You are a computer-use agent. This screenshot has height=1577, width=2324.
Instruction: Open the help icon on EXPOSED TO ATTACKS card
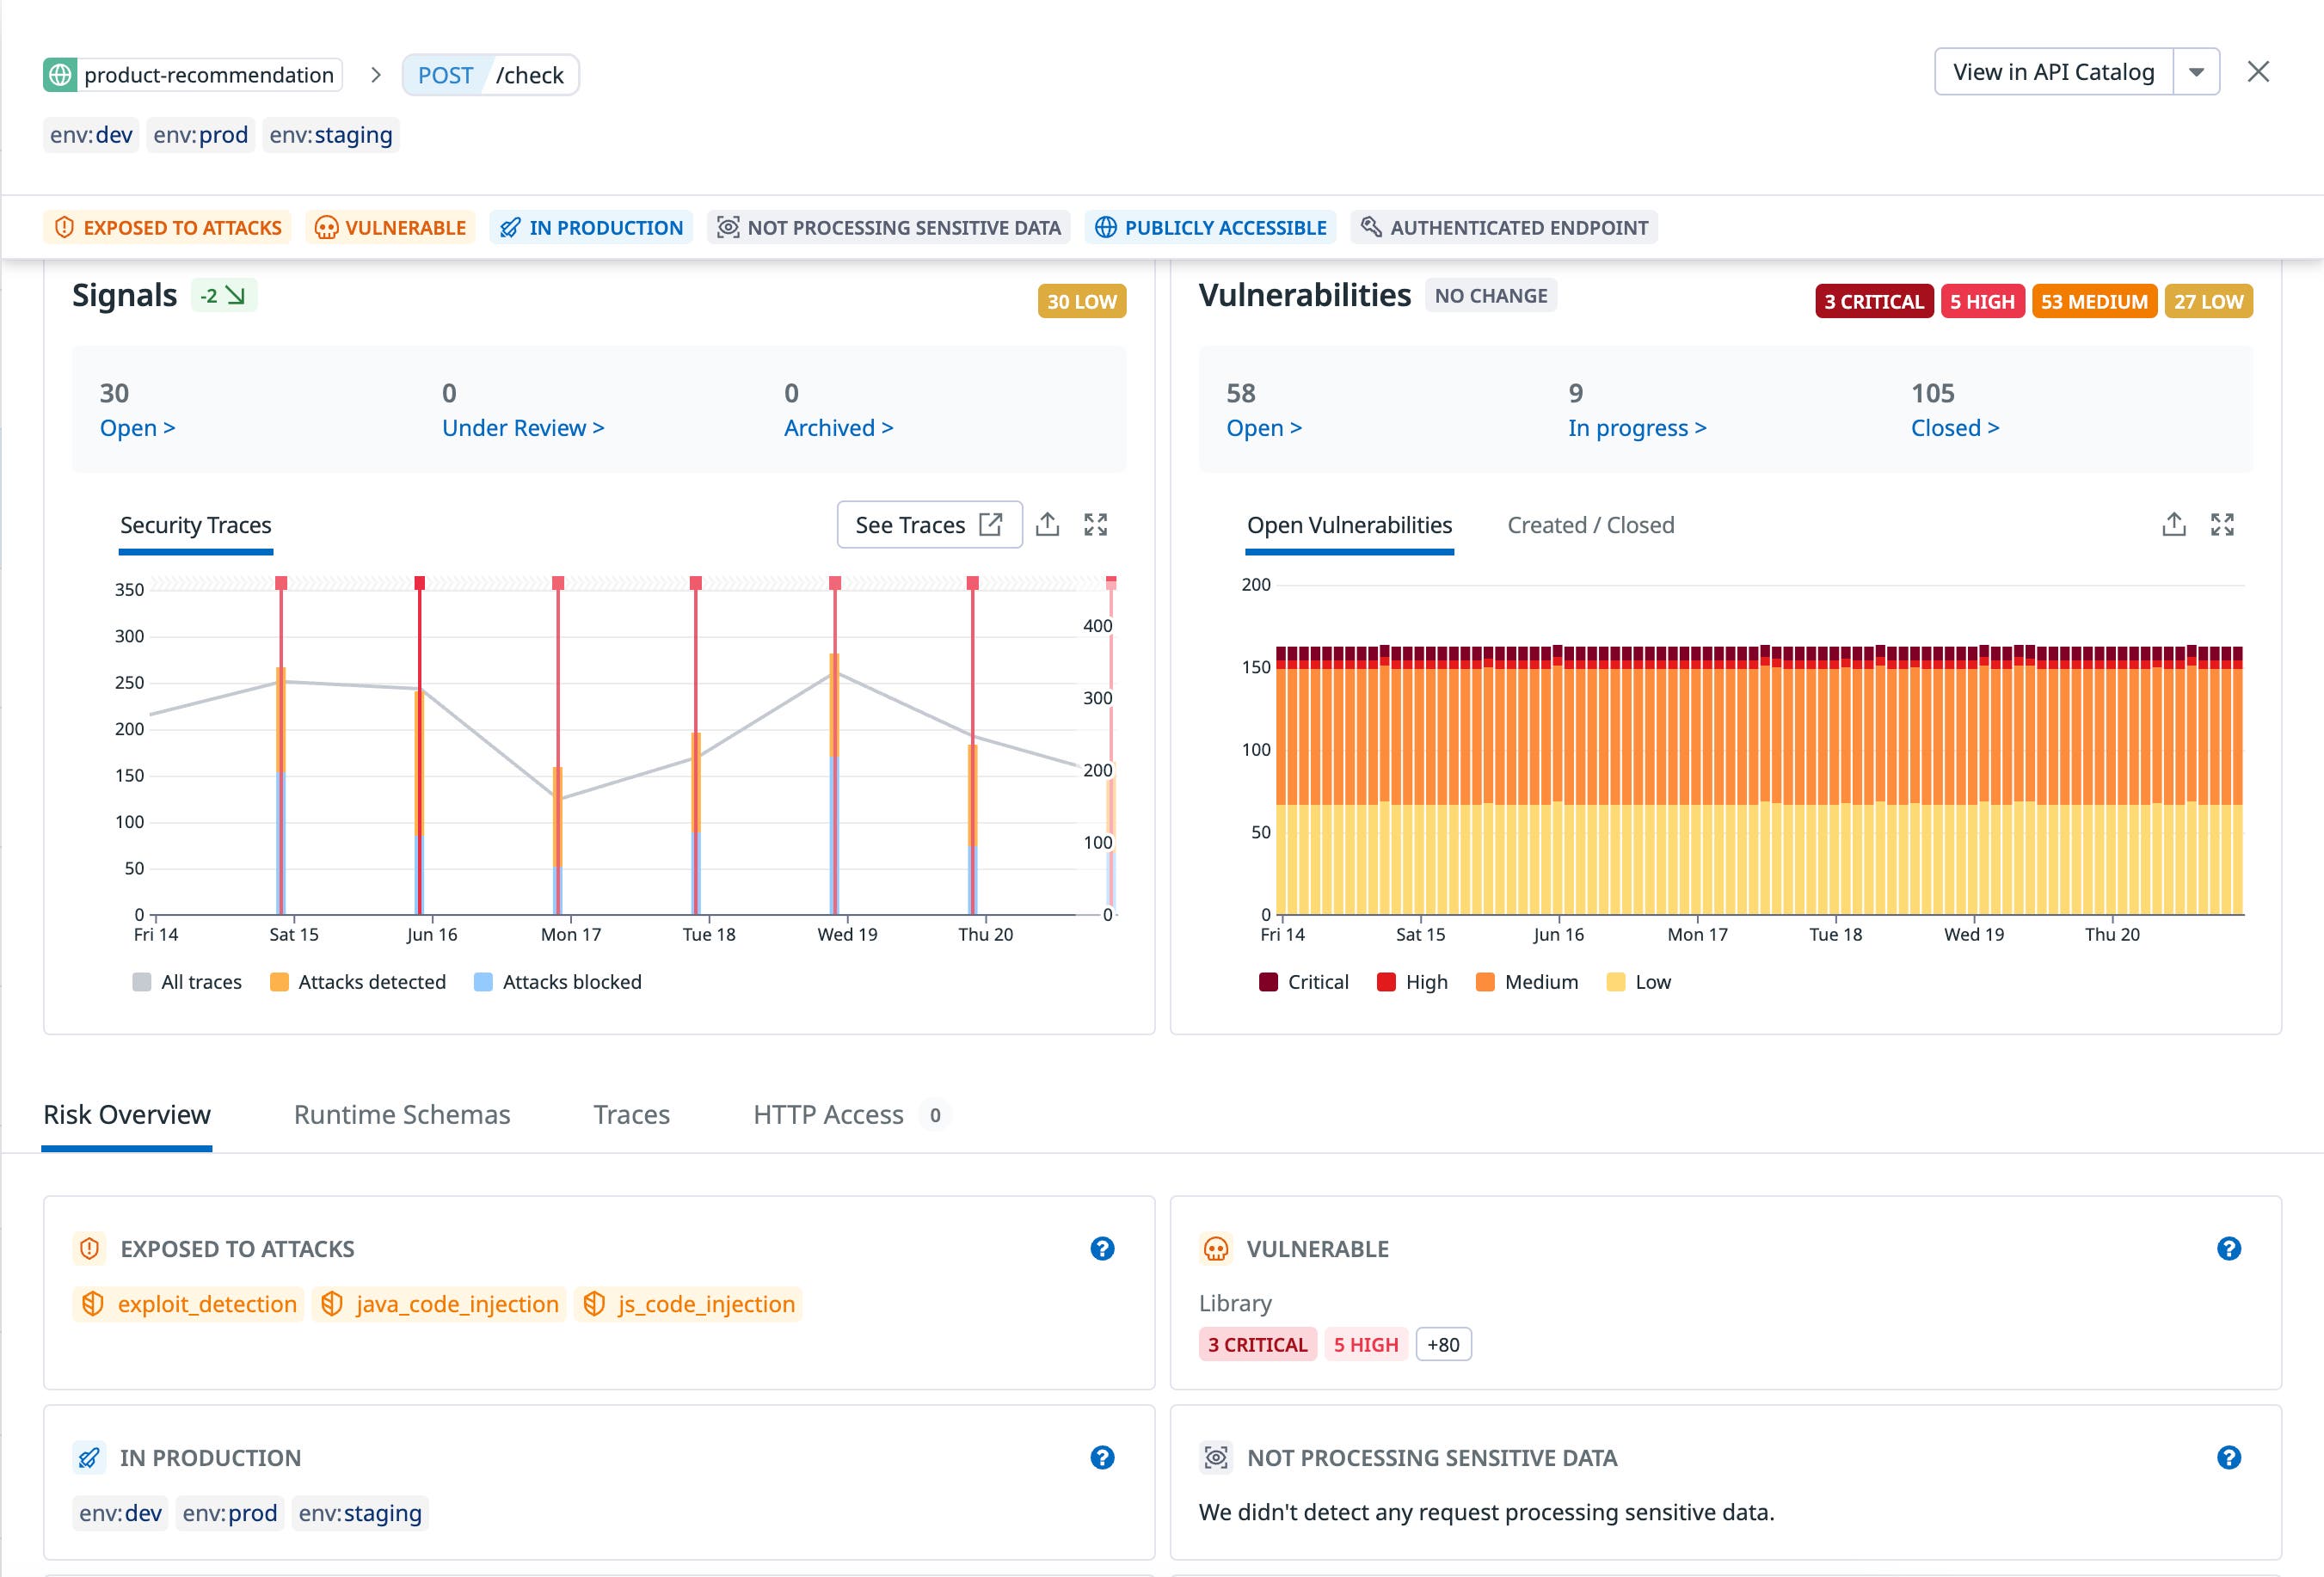point(1102,1249)
